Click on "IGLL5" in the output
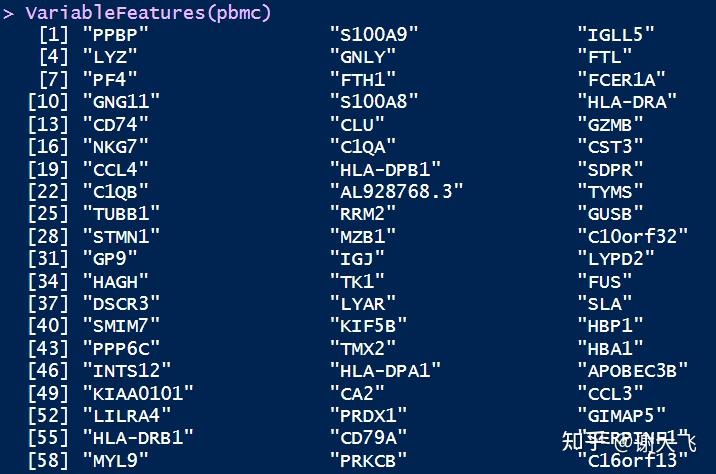Viewport: 716px width, 474px height. (x=616, y=34)
